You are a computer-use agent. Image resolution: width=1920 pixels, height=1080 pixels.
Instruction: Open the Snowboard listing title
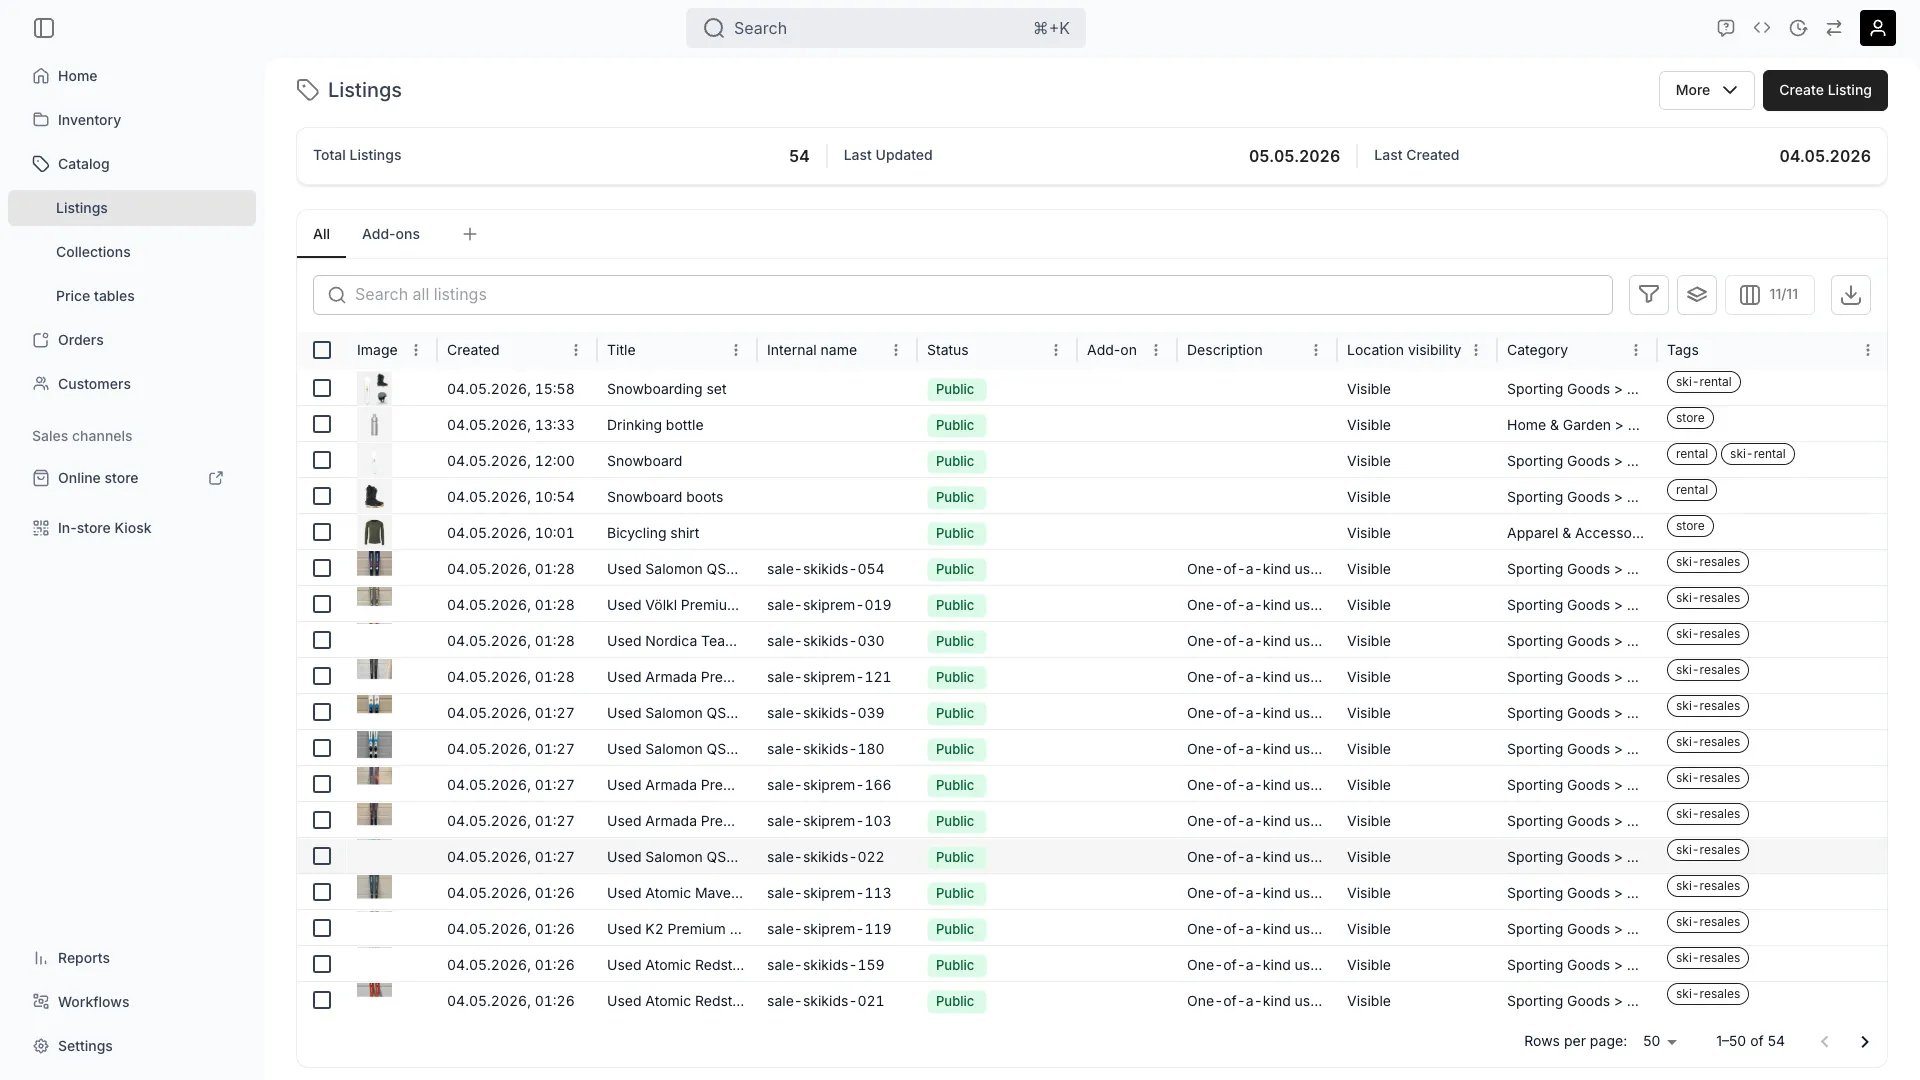pyautogui.click(x=644, y=461)
